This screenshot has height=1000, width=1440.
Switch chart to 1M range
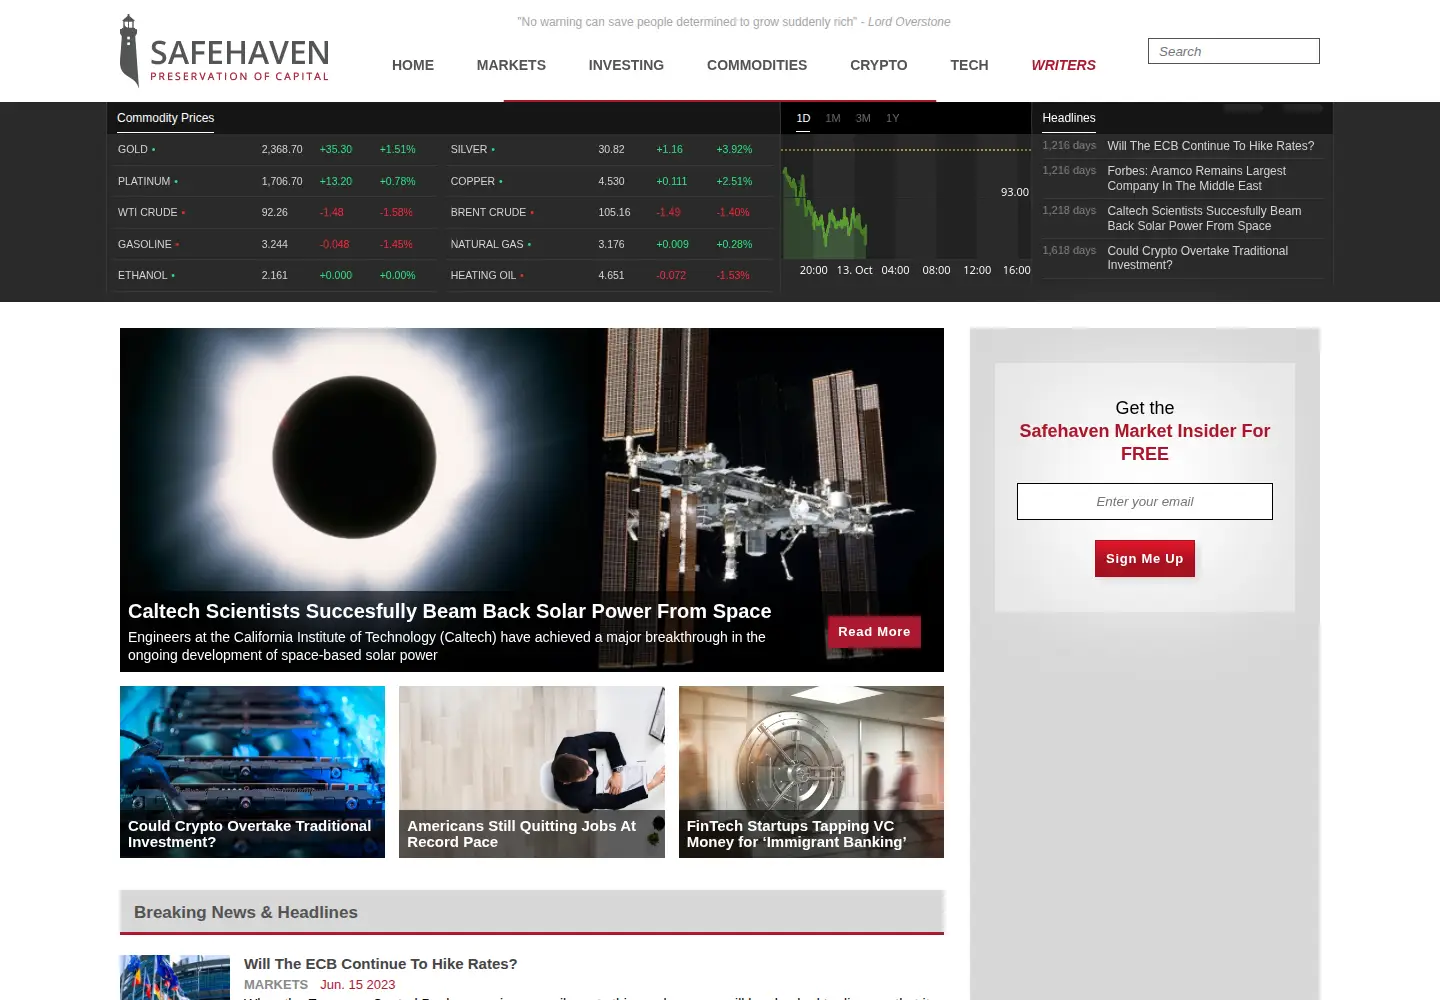pyautogui.click(x=833, y=118)
